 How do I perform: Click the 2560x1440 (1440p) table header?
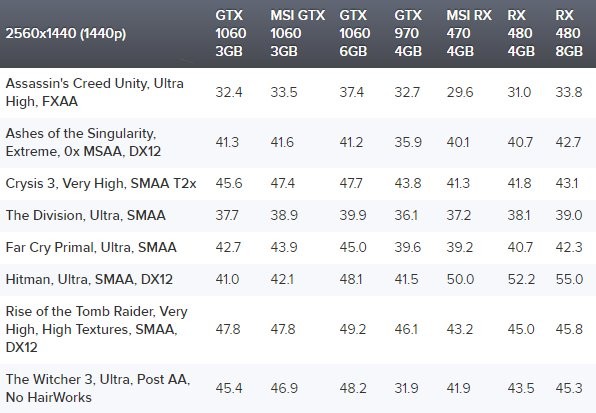click(66, 33)
